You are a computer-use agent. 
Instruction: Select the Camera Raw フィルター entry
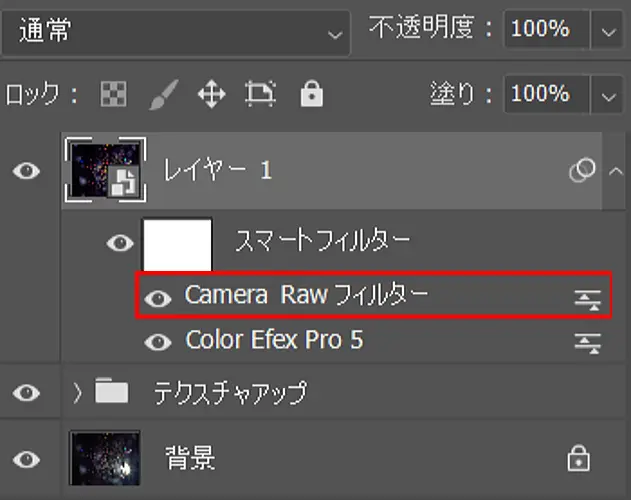click(x=307, y=295)
